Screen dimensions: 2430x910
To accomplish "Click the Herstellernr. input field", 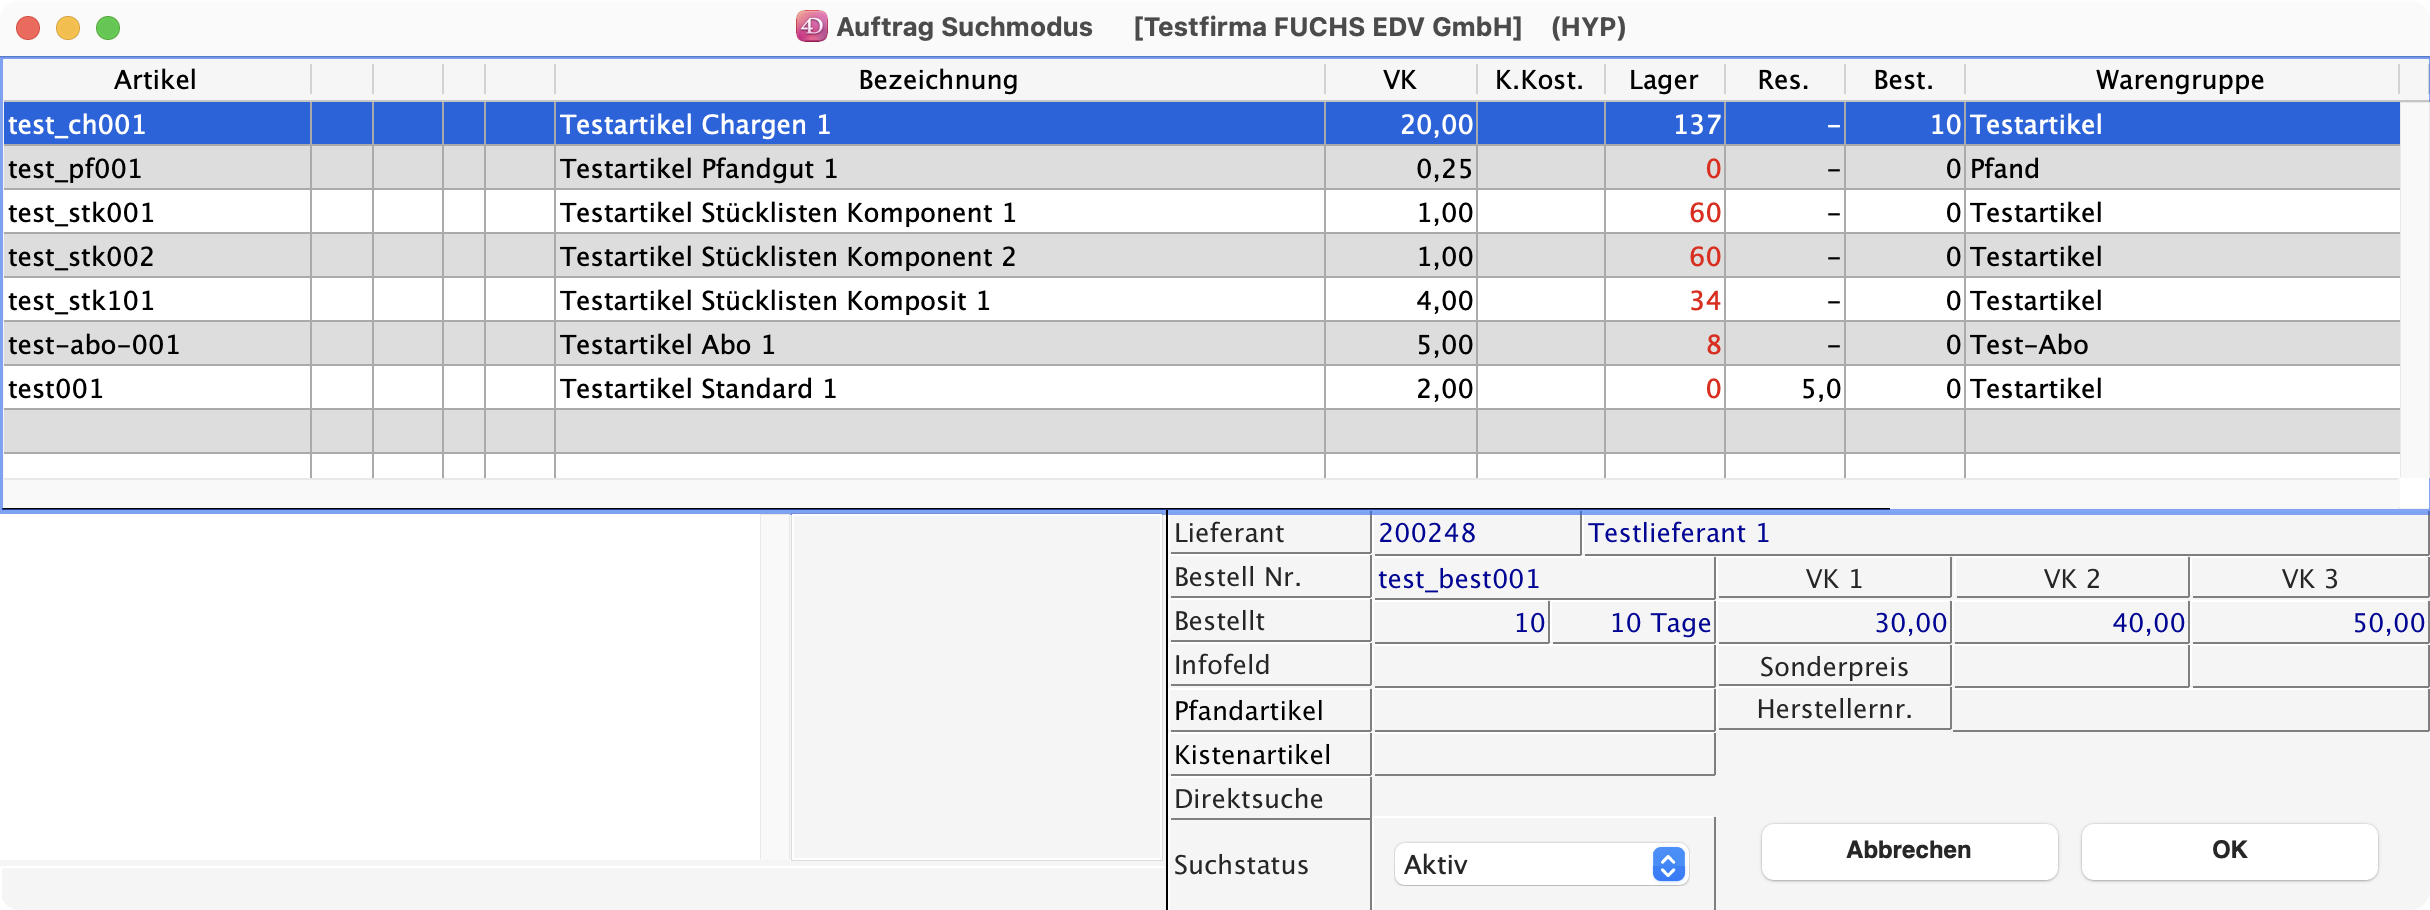I will click(2190, 711).
